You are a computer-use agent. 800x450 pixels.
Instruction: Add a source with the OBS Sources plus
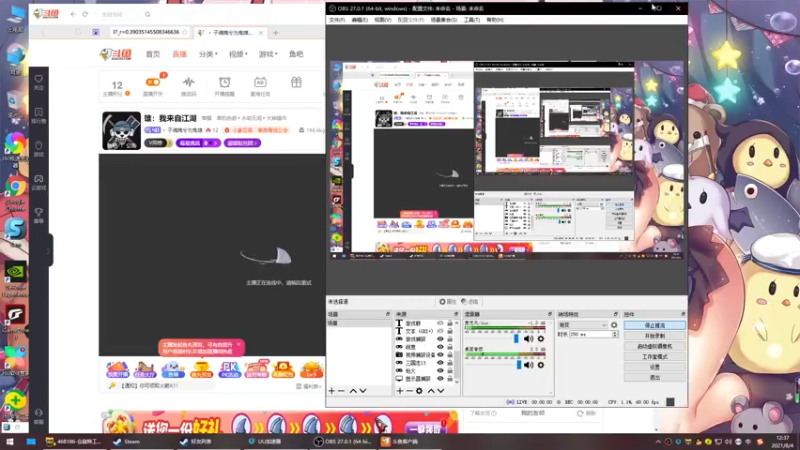400,391
